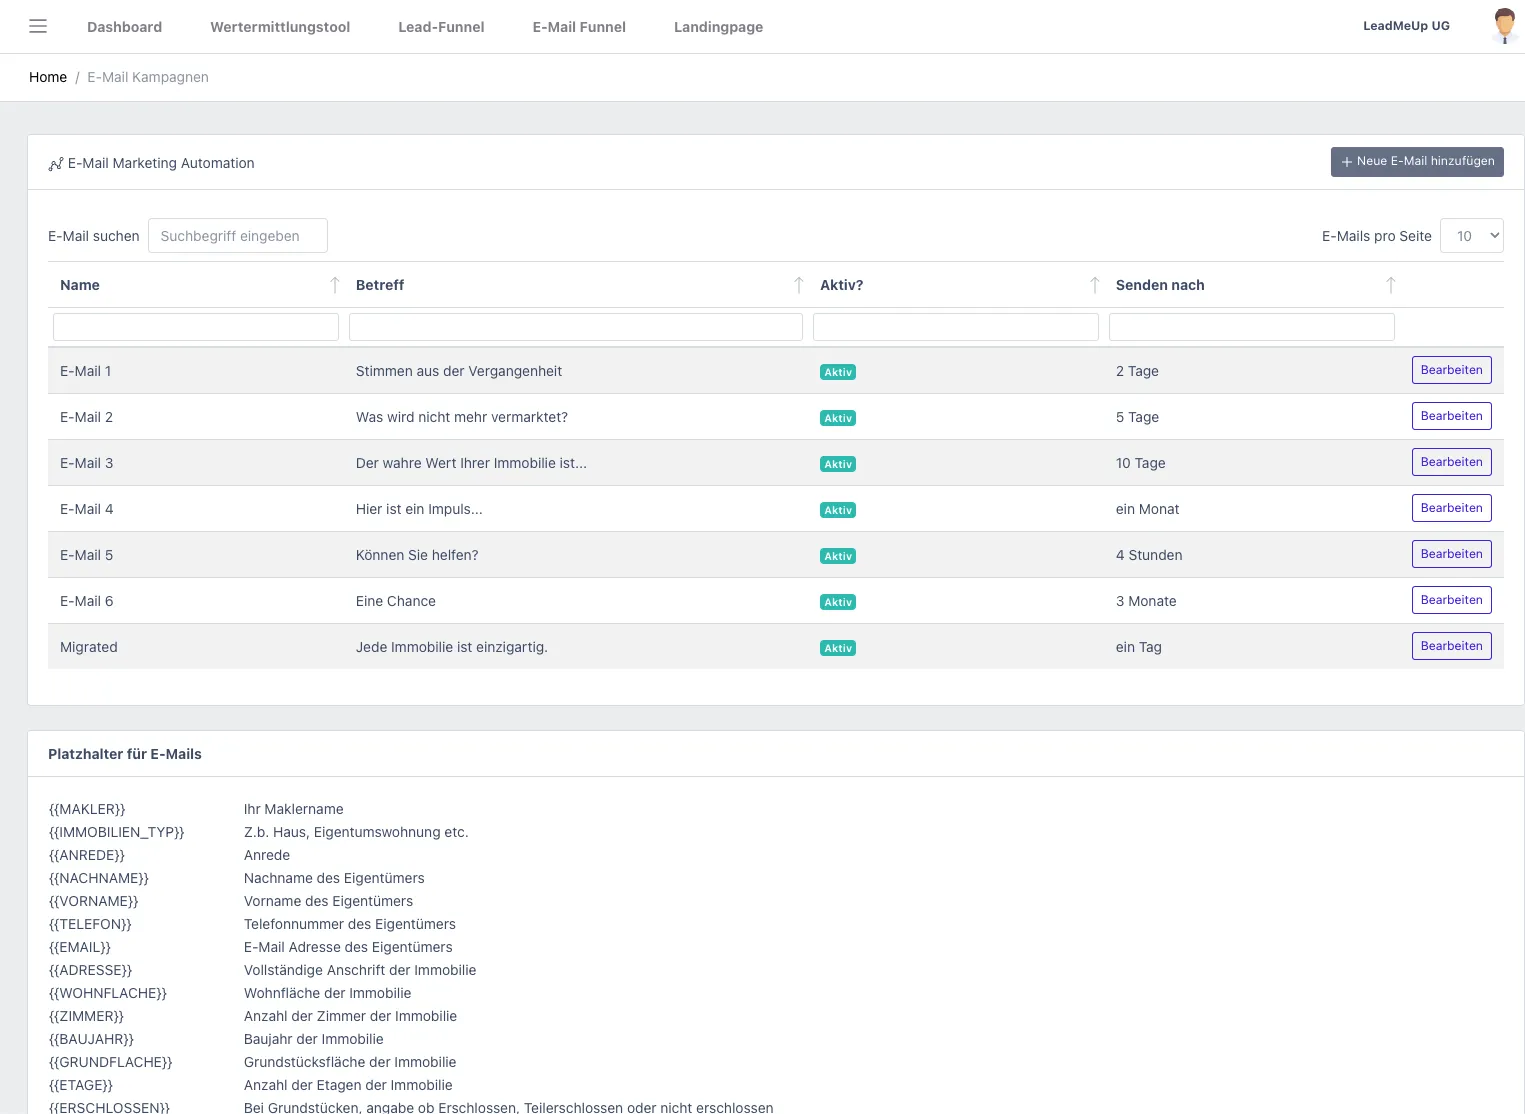Image resolution: width=1525 pixels, height=1114 pixels.
Task: Toggle the Aktiv status of E-Mail 1
Action: pyautogui.click(x=837, y=371)
